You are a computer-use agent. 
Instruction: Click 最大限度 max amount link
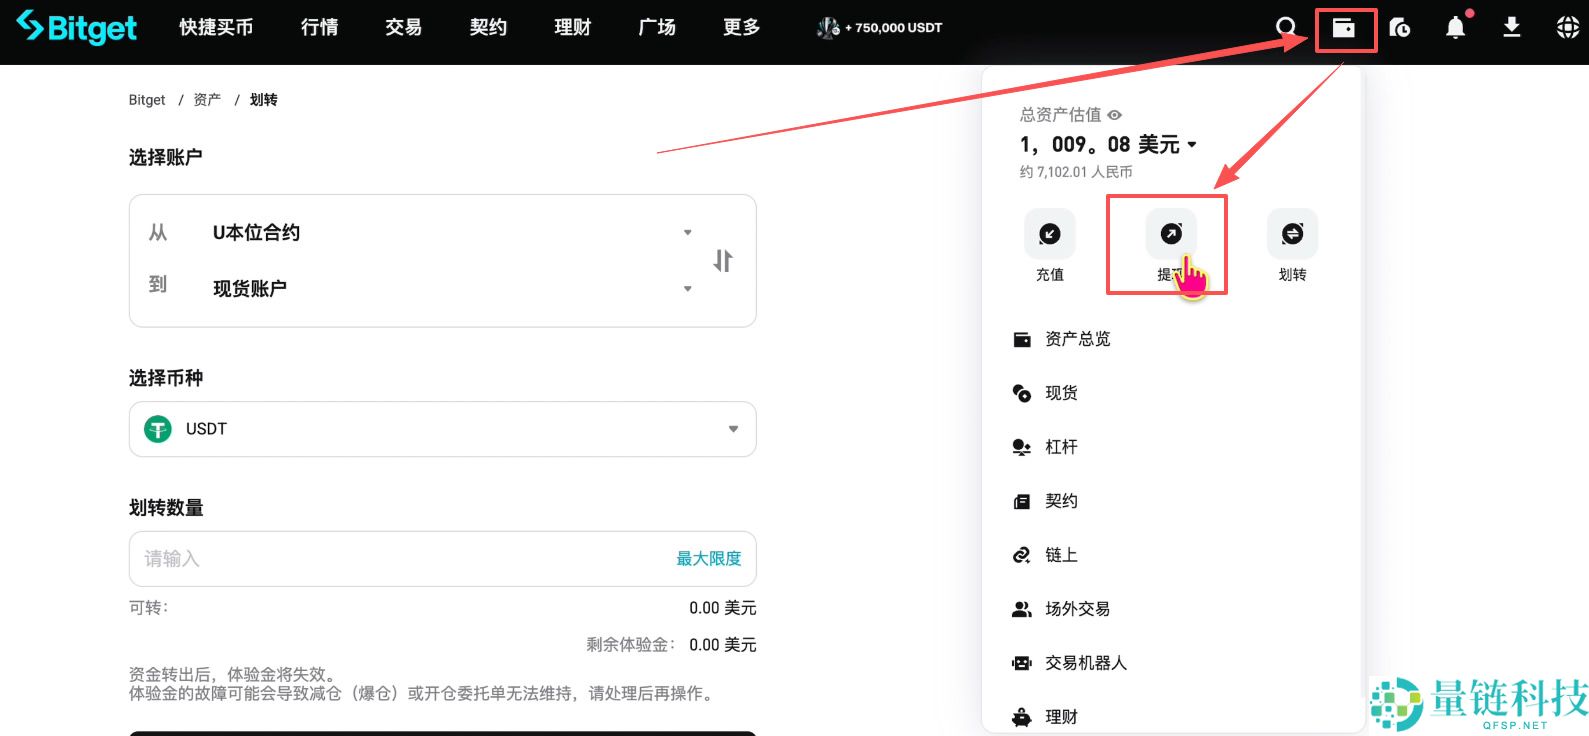pyautogui.click(x=709, y=558)
